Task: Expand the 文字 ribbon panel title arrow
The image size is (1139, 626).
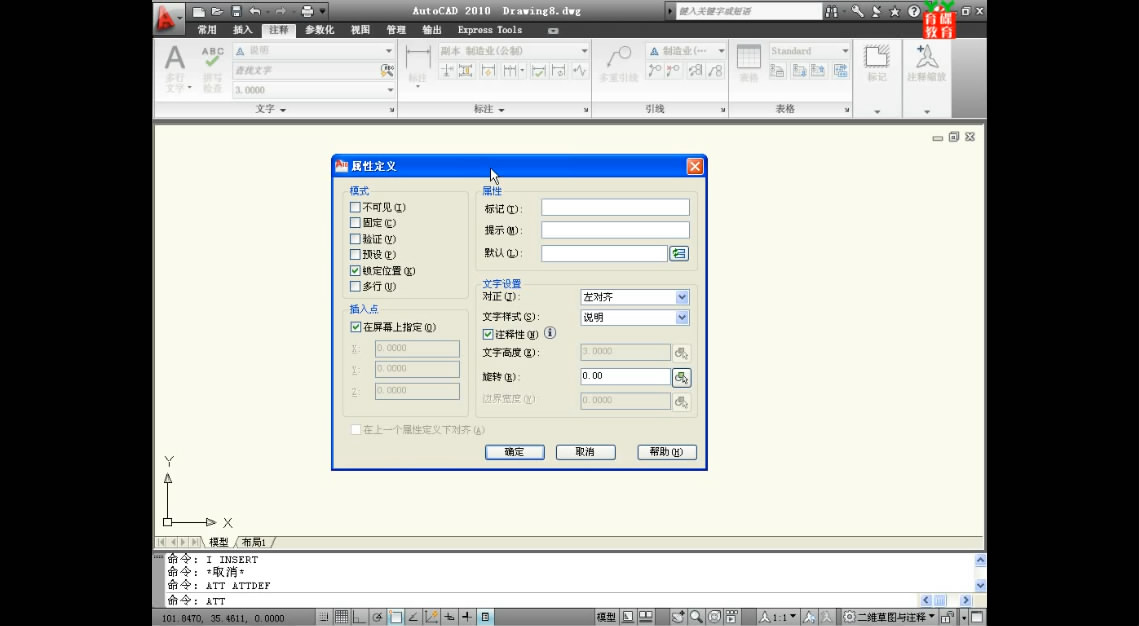Action: pyautogui.click(x=283, y=110)
